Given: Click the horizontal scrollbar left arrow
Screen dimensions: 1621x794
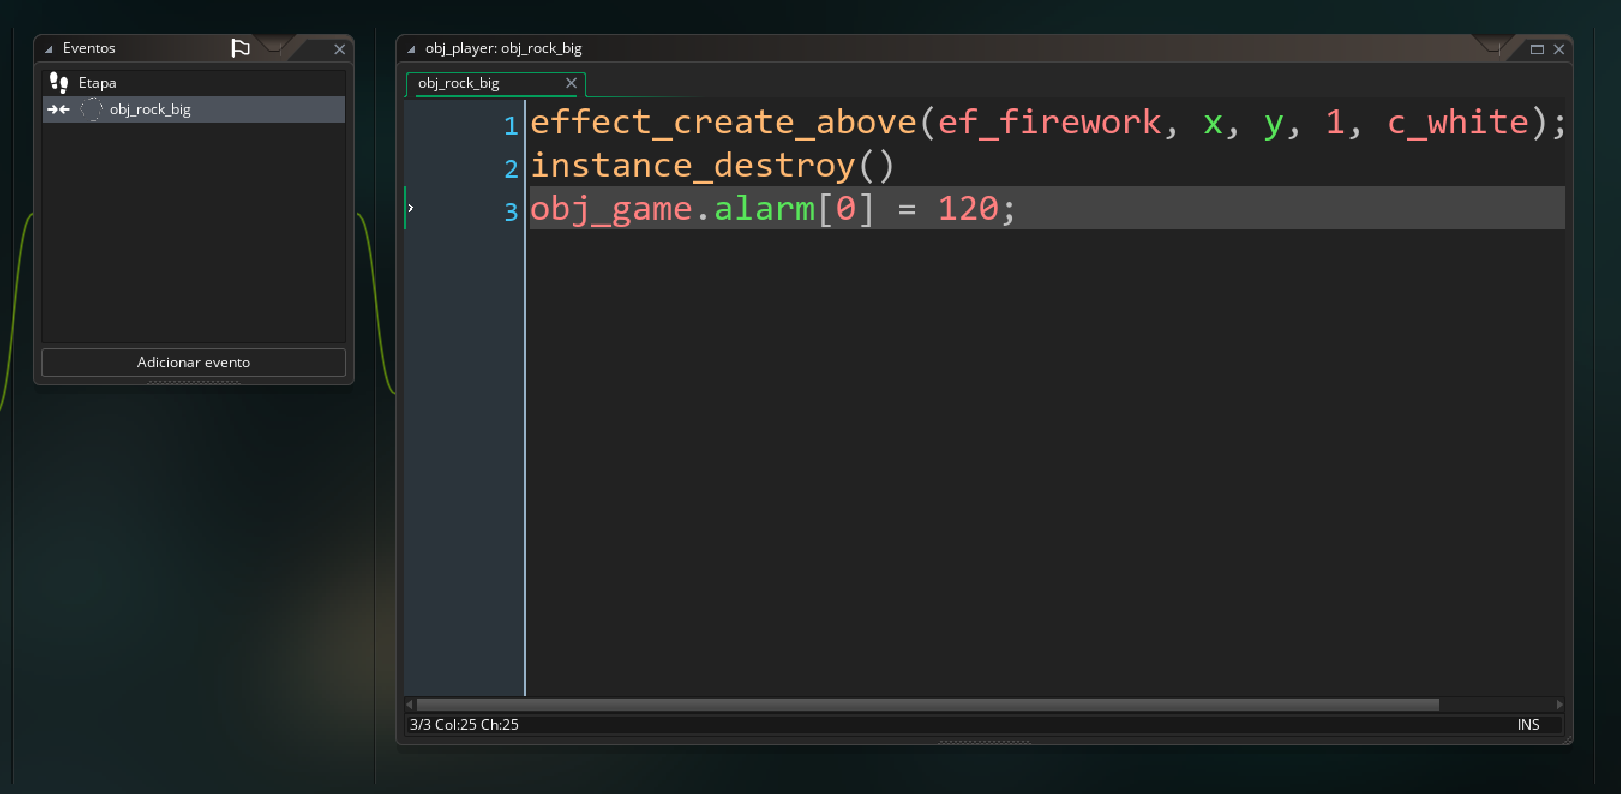Looking at the screenshot, I should click(x=409, y=705).
